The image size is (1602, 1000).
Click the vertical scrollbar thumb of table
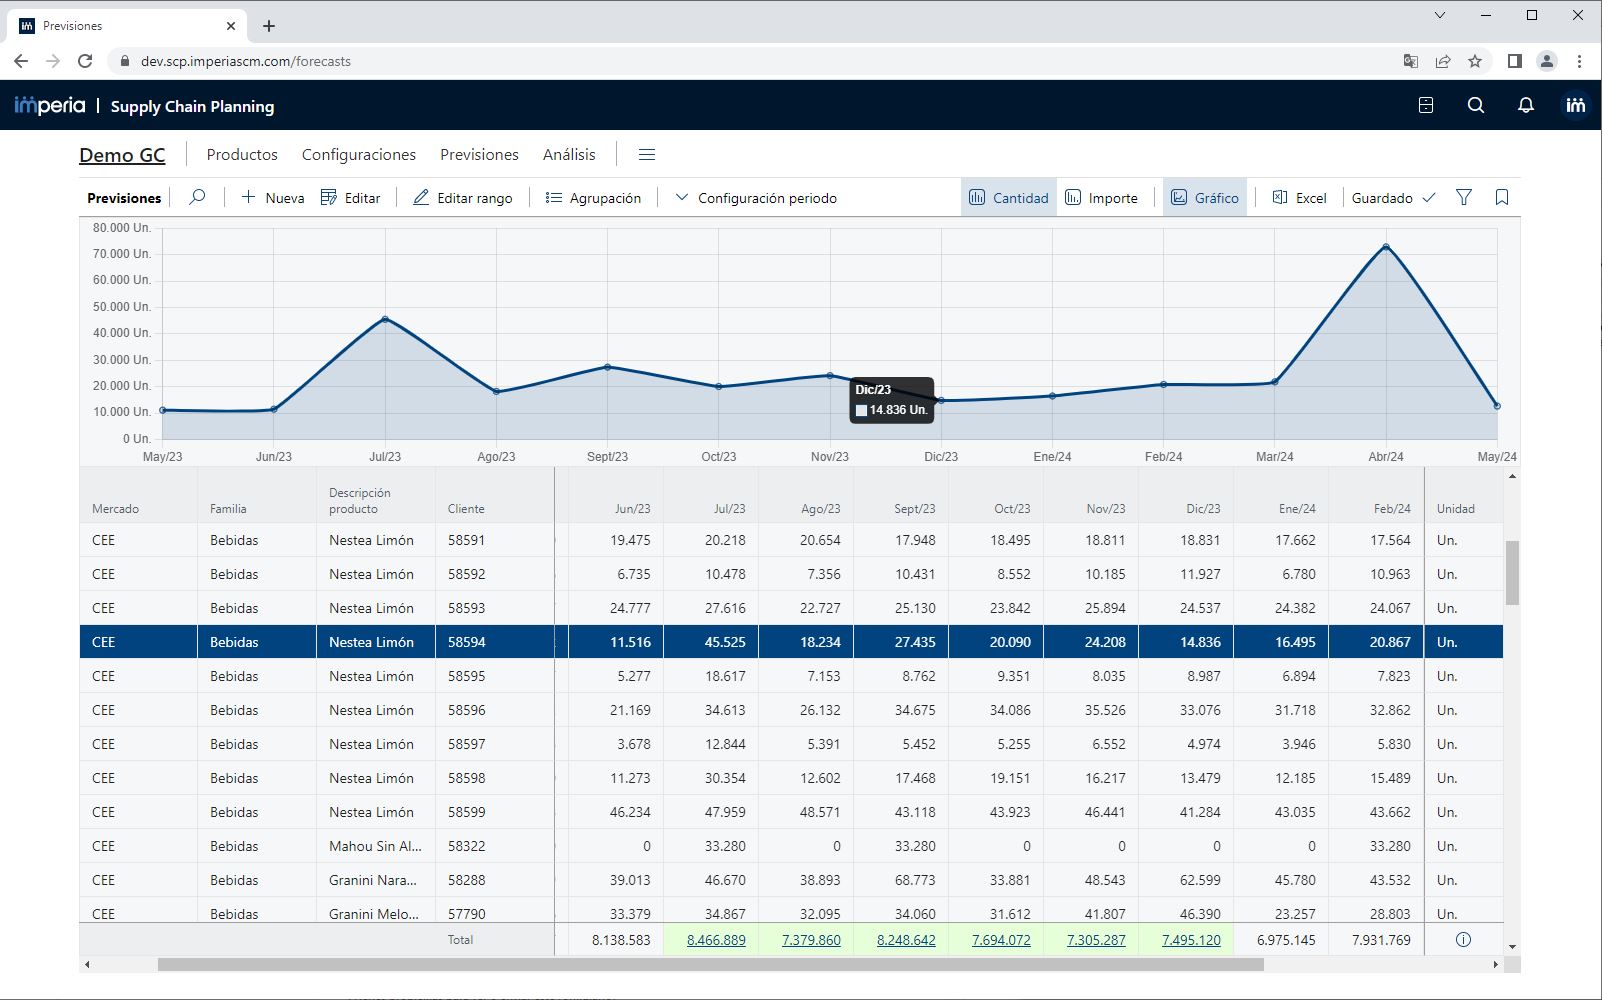1512,572
